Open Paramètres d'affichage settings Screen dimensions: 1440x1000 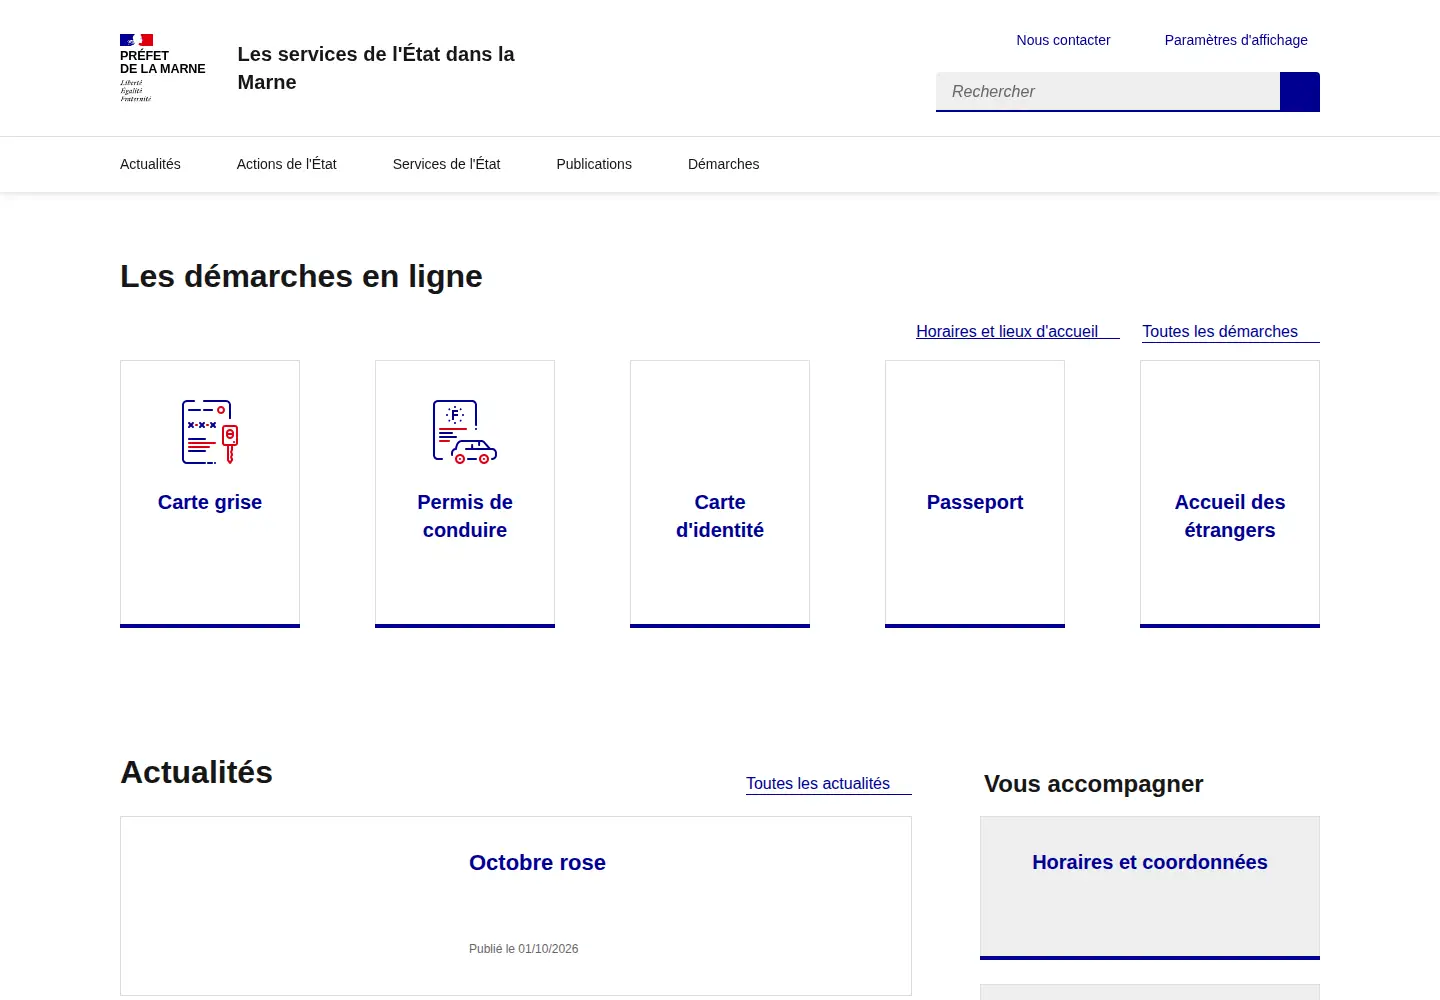click(1236, 40)
